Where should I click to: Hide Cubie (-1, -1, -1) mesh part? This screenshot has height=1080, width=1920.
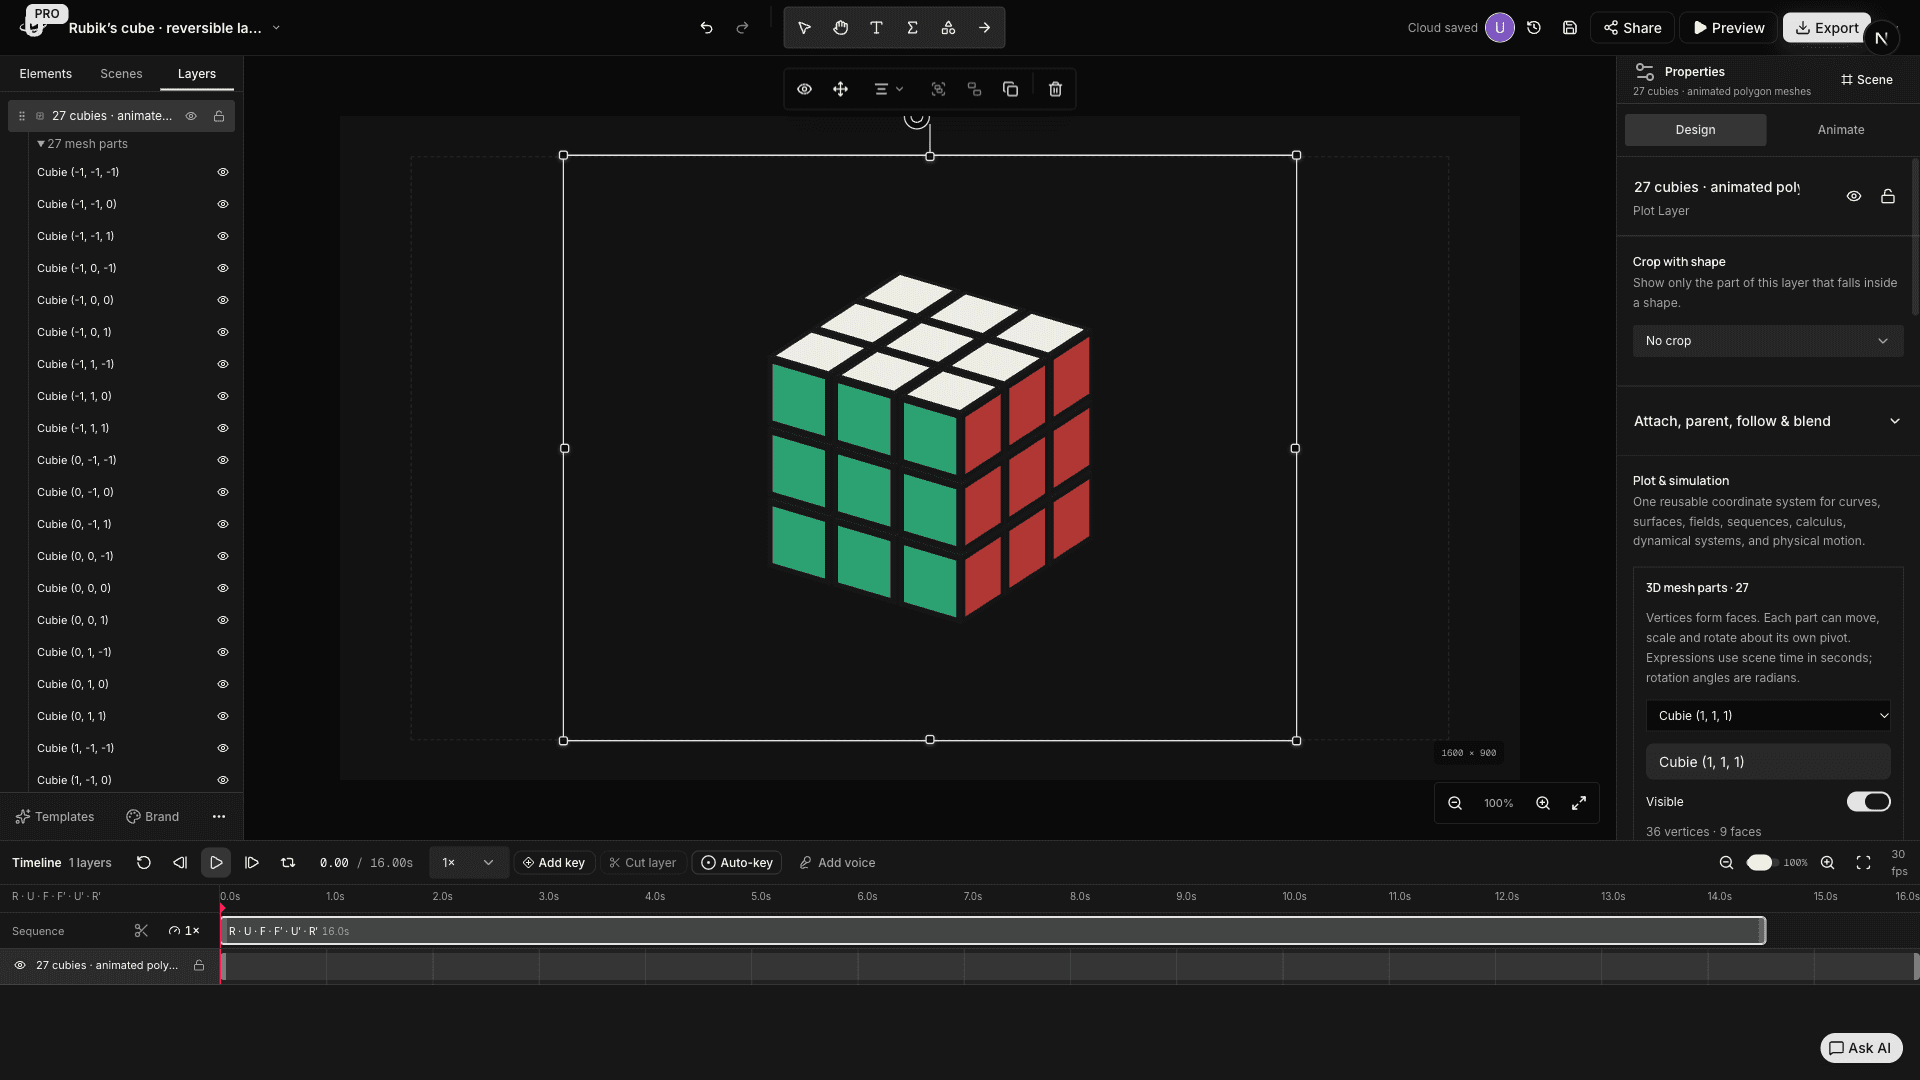[223, 172]
